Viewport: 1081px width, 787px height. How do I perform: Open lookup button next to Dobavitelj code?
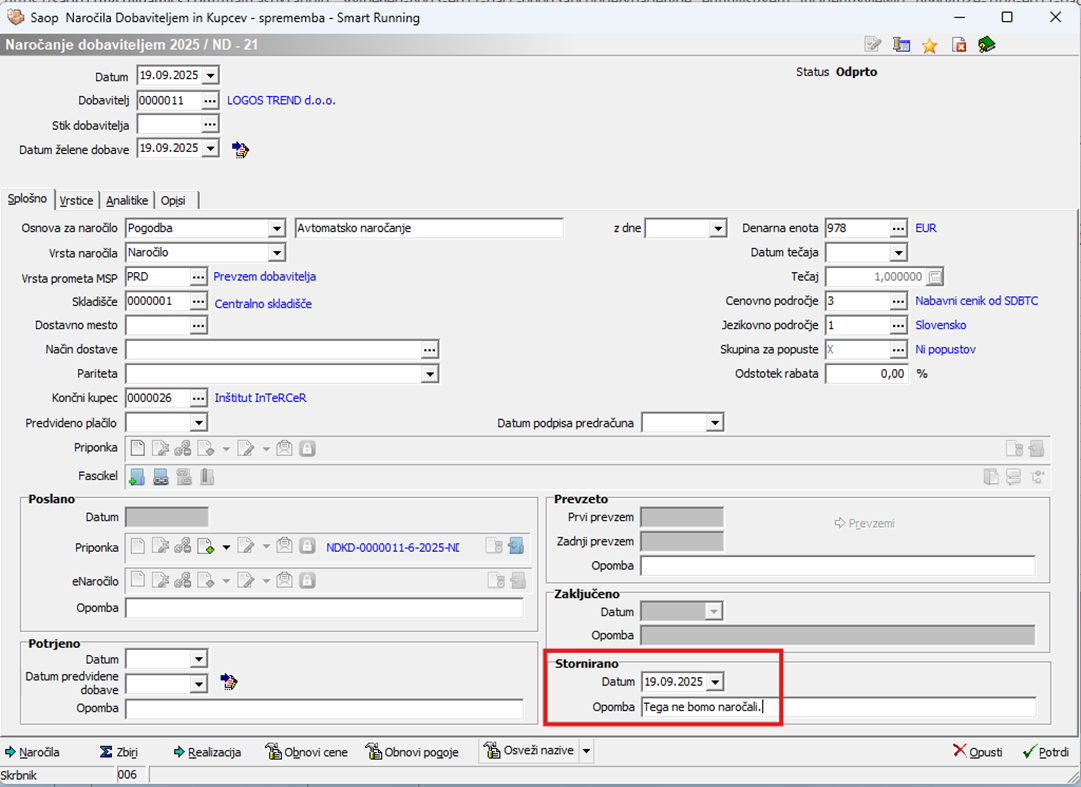pyautogui.click(x=209, y=101)
